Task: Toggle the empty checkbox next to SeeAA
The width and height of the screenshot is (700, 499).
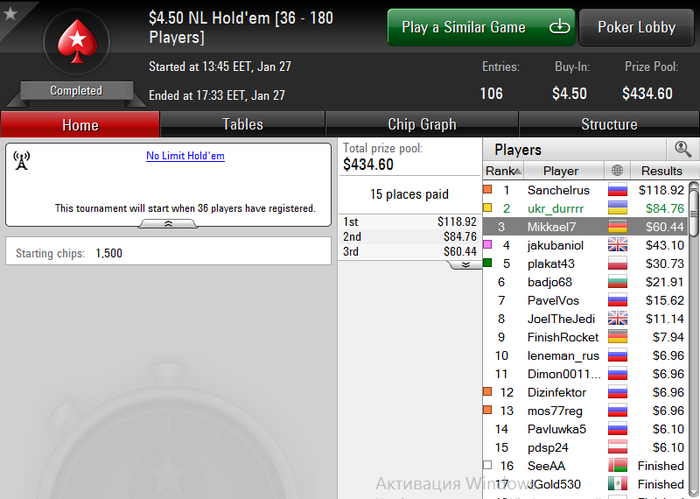Action: click(488, 465)
